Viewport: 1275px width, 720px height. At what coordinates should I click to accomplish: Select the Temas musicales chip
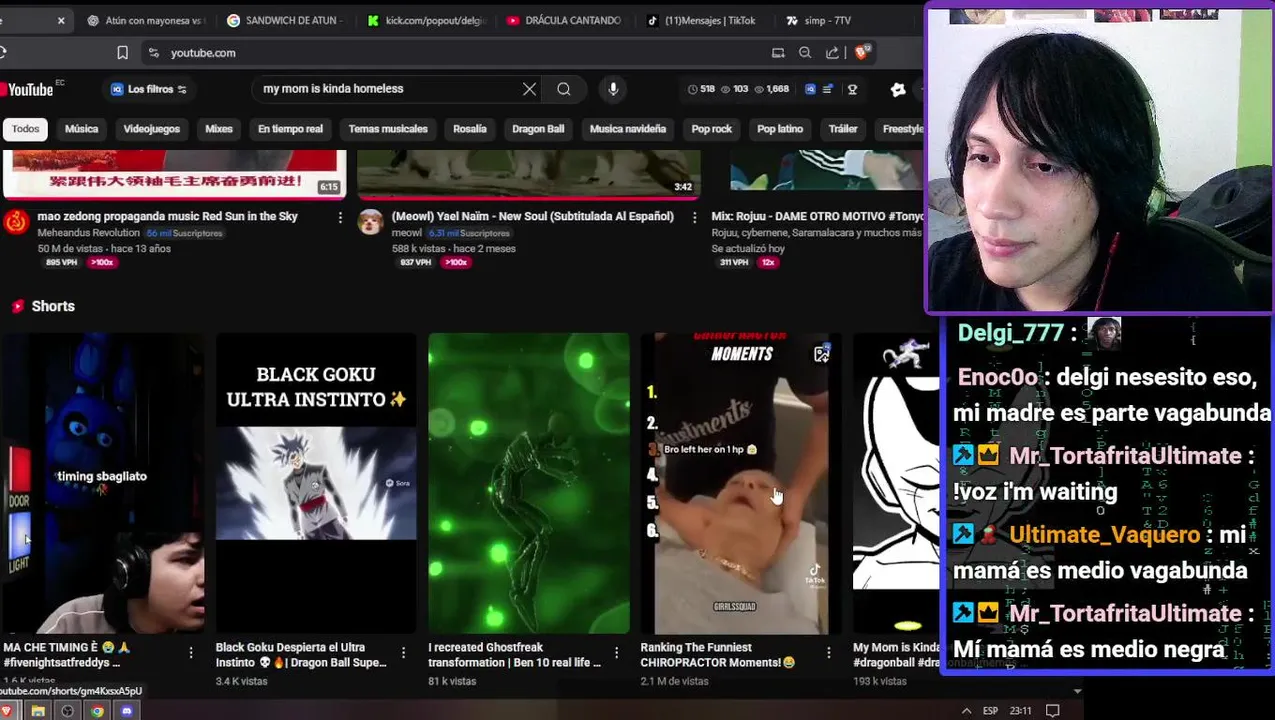tap(388, 129)
